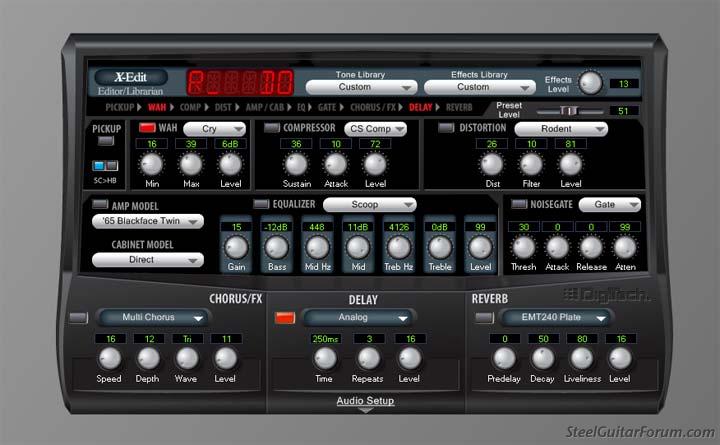This screenshot has width=720, height=445.
Task: Enable the Noisegate toggle
Action: click(519, 204)
